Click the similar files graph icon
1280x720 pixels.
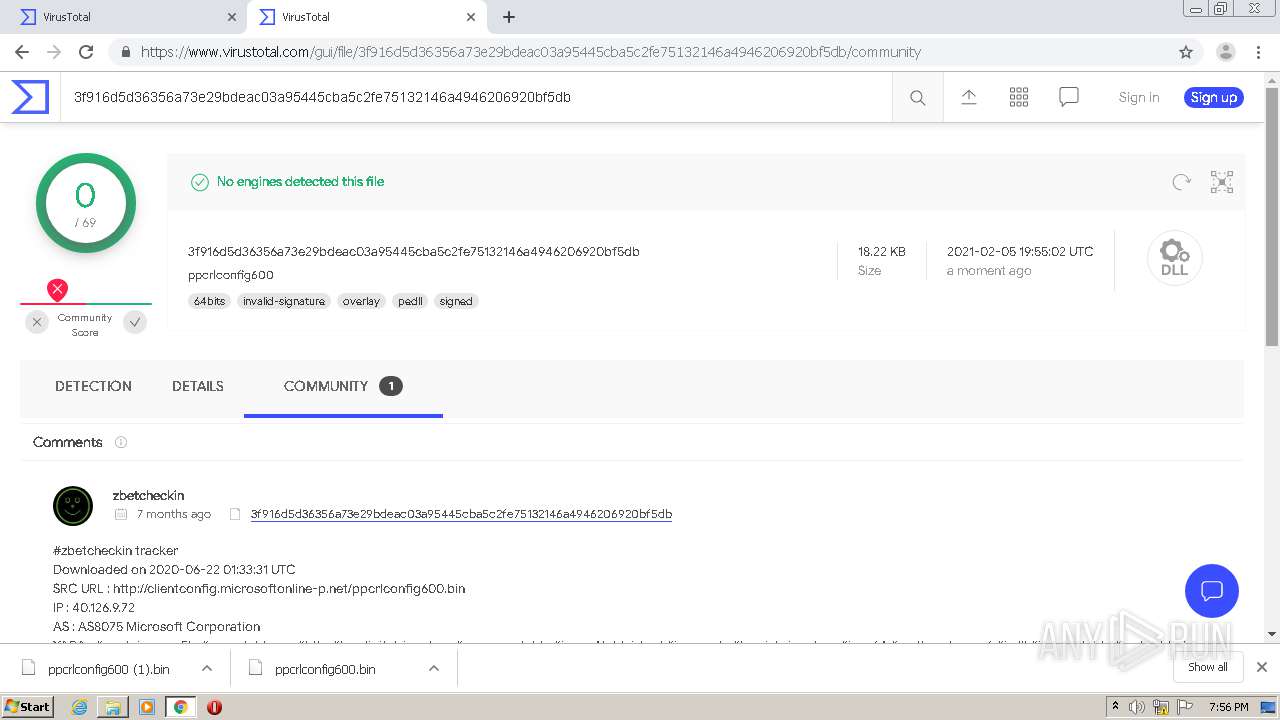1222,181
